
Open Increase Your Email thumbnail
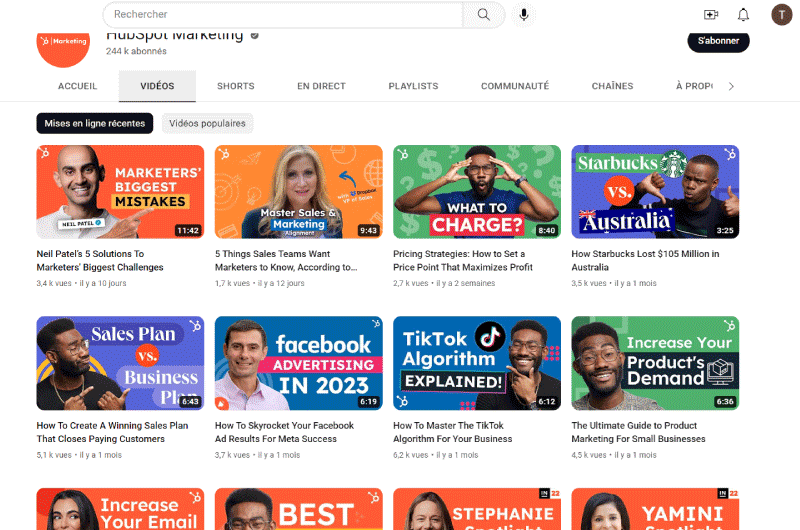[120, 509]
